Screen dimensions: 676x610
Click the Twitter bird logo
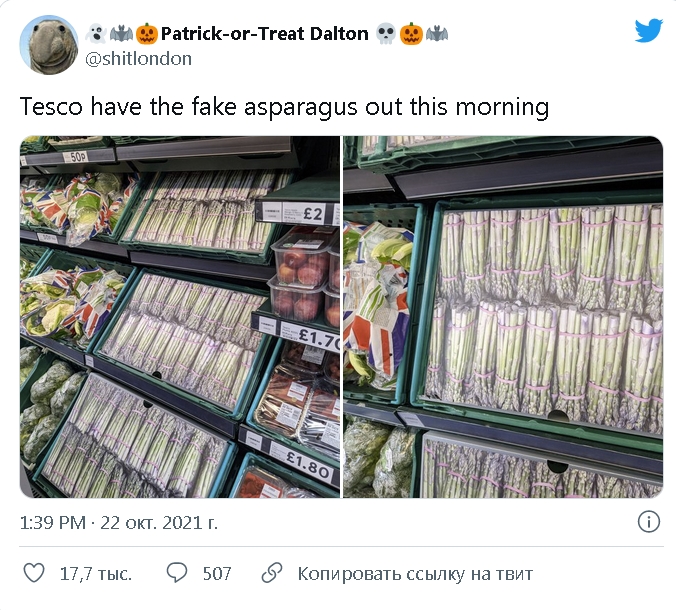(648, 31)
